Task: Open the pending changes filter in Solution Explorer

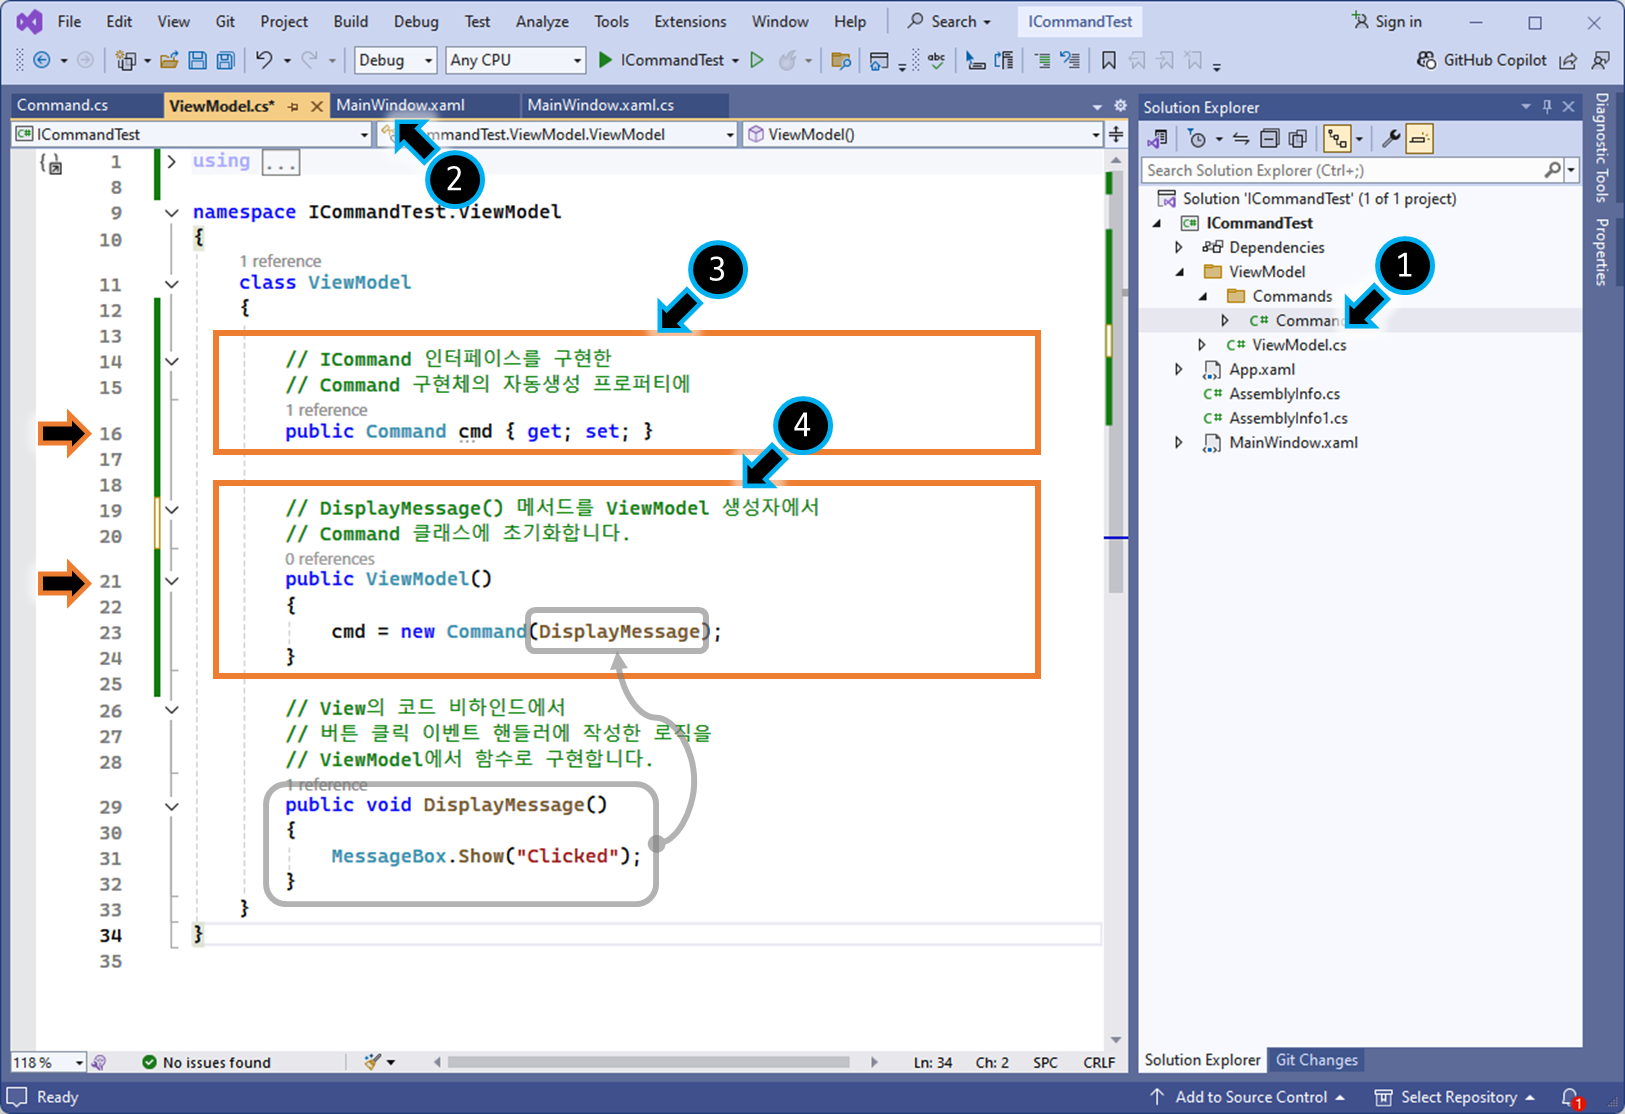Action: coord(1197,139)
